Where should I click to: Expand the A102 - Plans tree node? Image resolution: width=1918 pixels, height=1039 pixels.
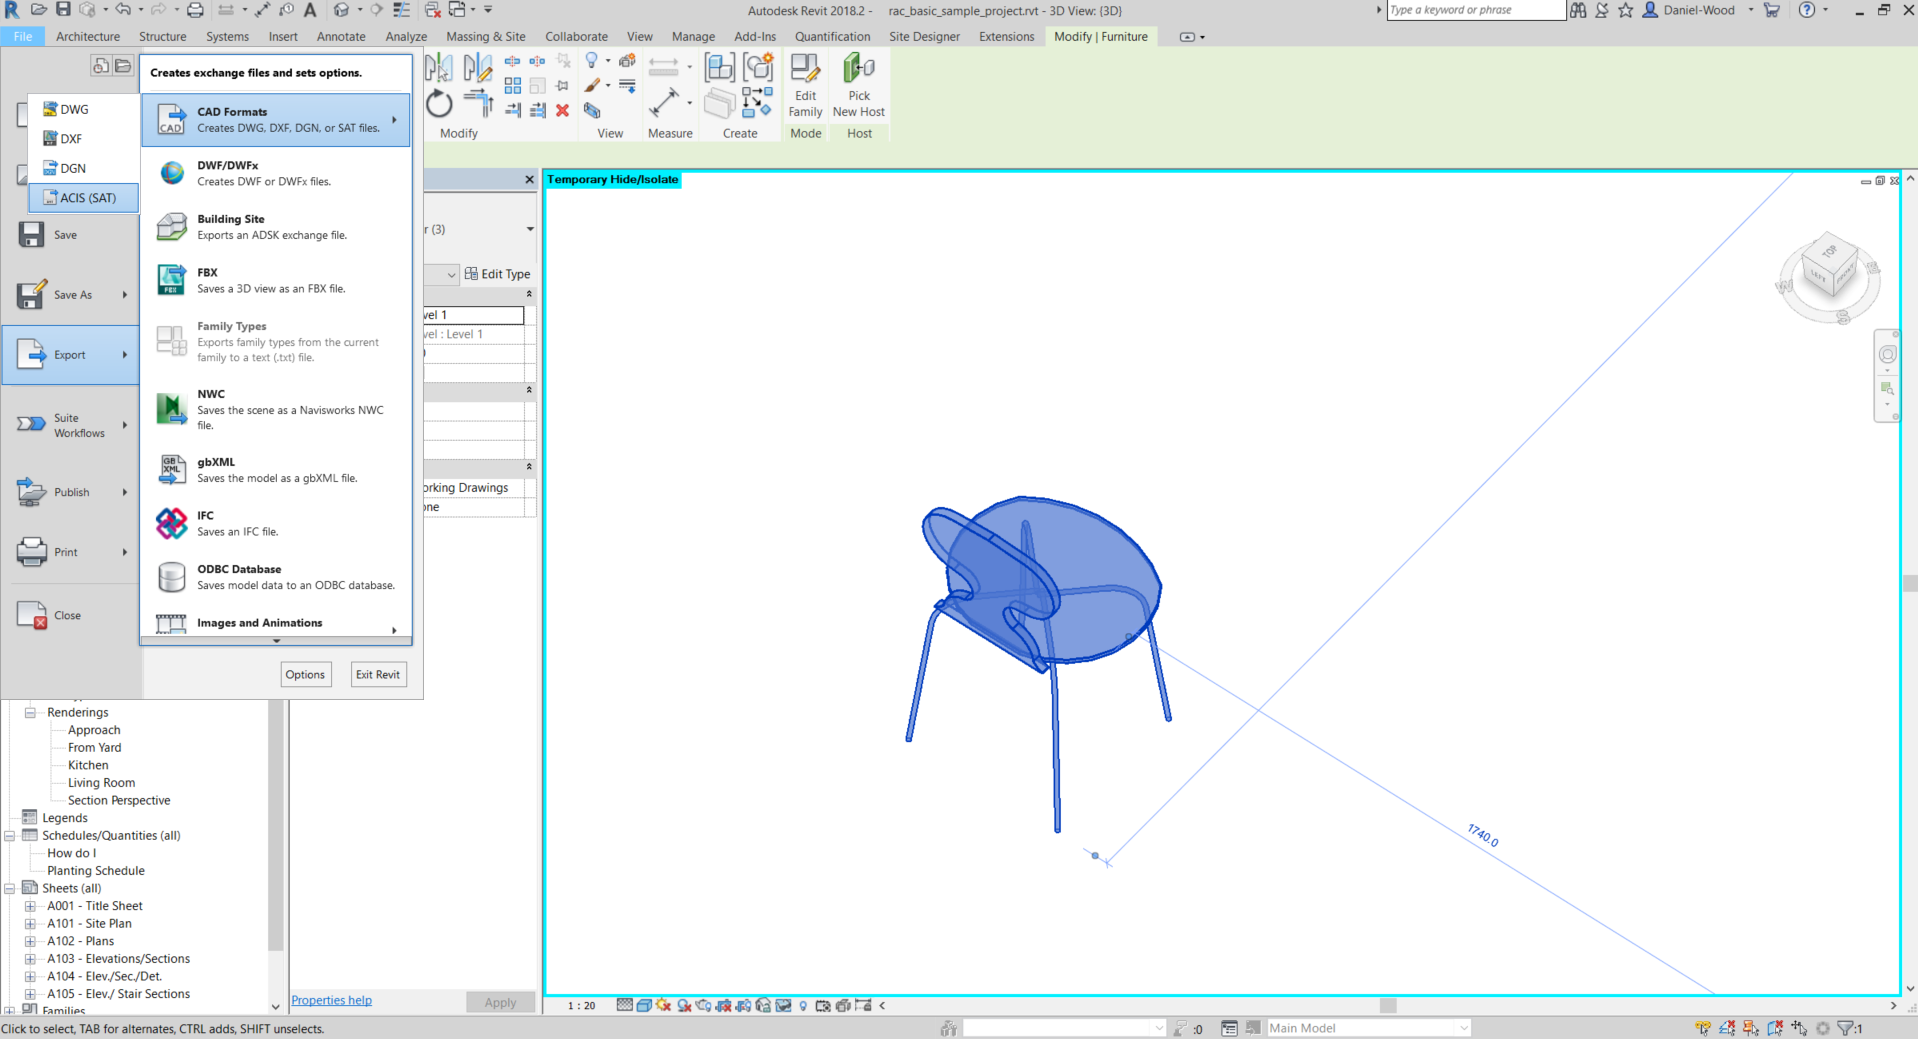(x=30, y=941)
